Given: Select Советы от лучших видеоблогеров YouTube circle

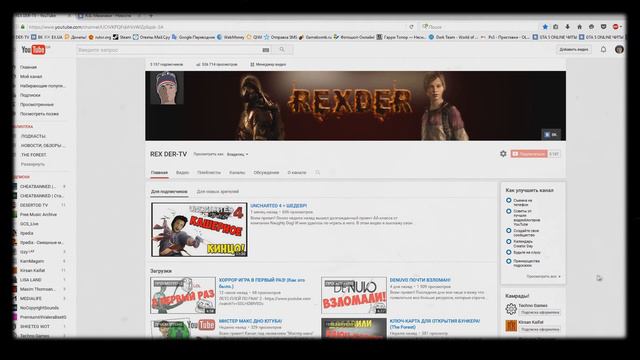Looking at the screenshot, I should pos(509,211).
